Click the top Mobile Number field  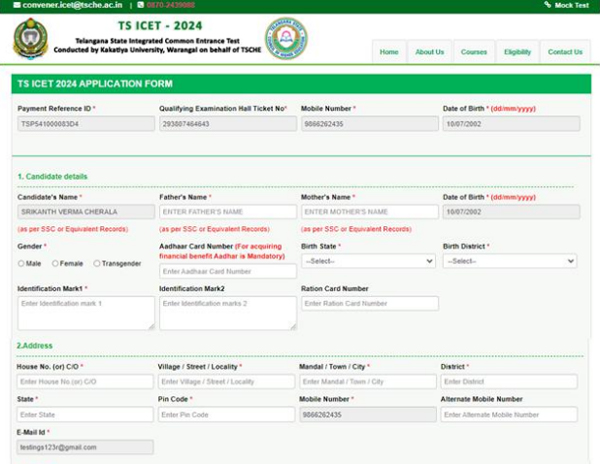pyautogui.click(x=370, y=124)
